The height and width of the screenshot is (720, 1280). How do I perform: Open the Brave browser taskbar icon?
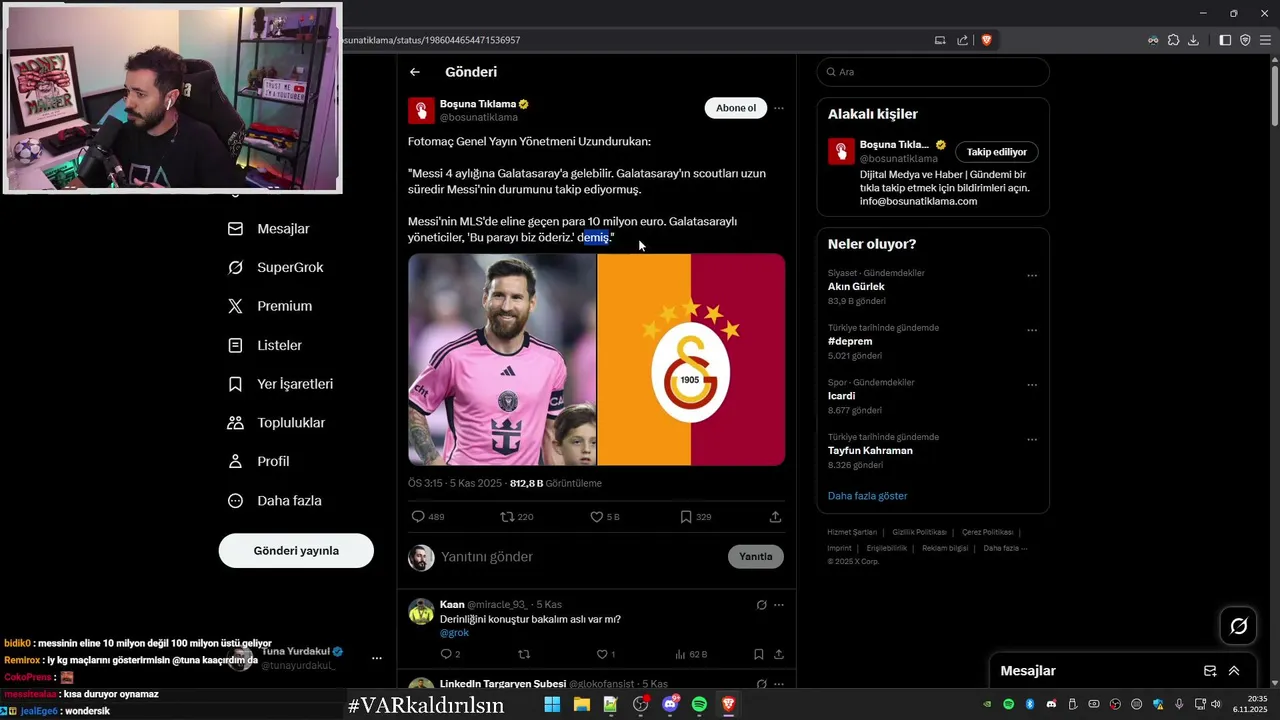(729, 705)
